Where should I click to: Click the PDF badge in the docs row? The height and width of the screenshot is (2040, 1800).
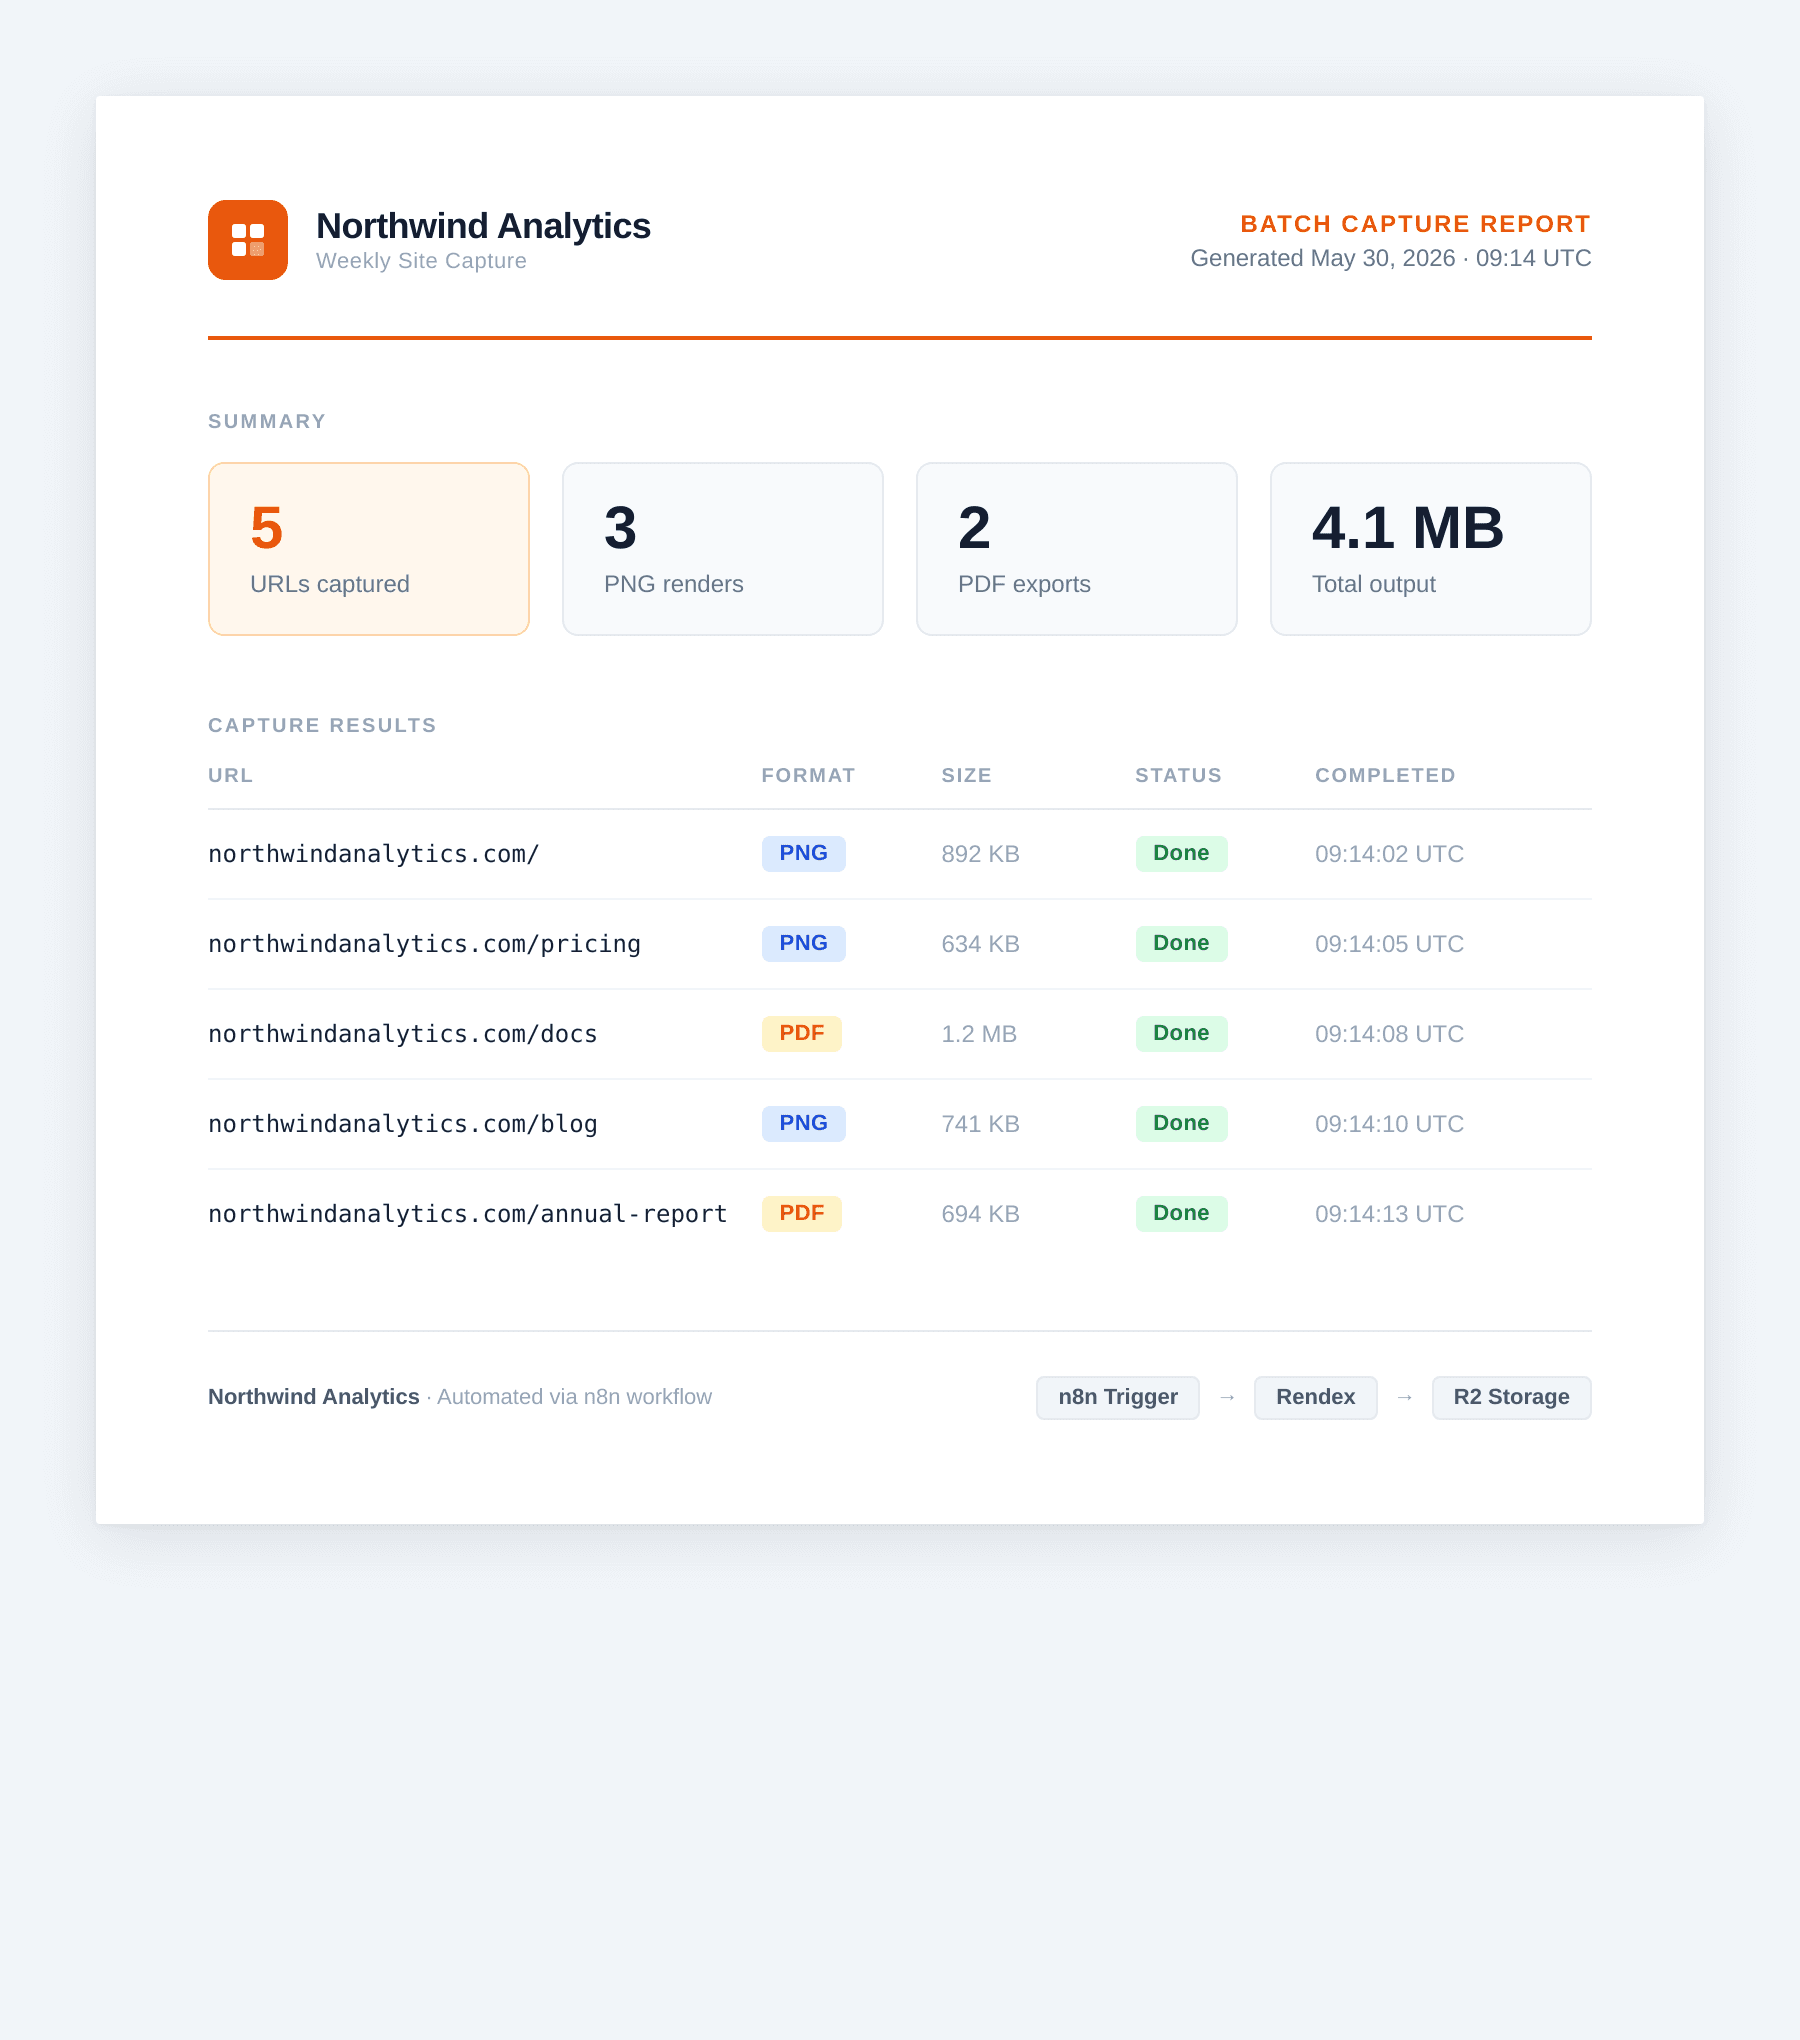[x=801, y=1034]
